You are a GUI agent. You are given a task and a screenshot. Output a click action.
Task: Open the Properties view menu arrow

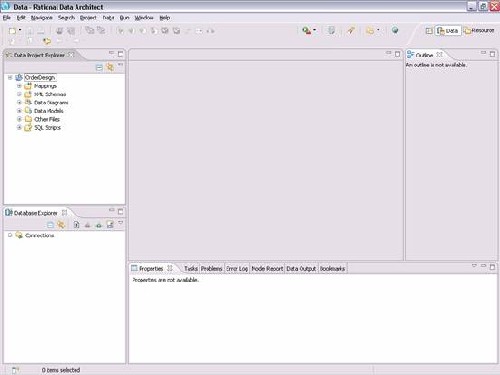(x=474, y=266)
